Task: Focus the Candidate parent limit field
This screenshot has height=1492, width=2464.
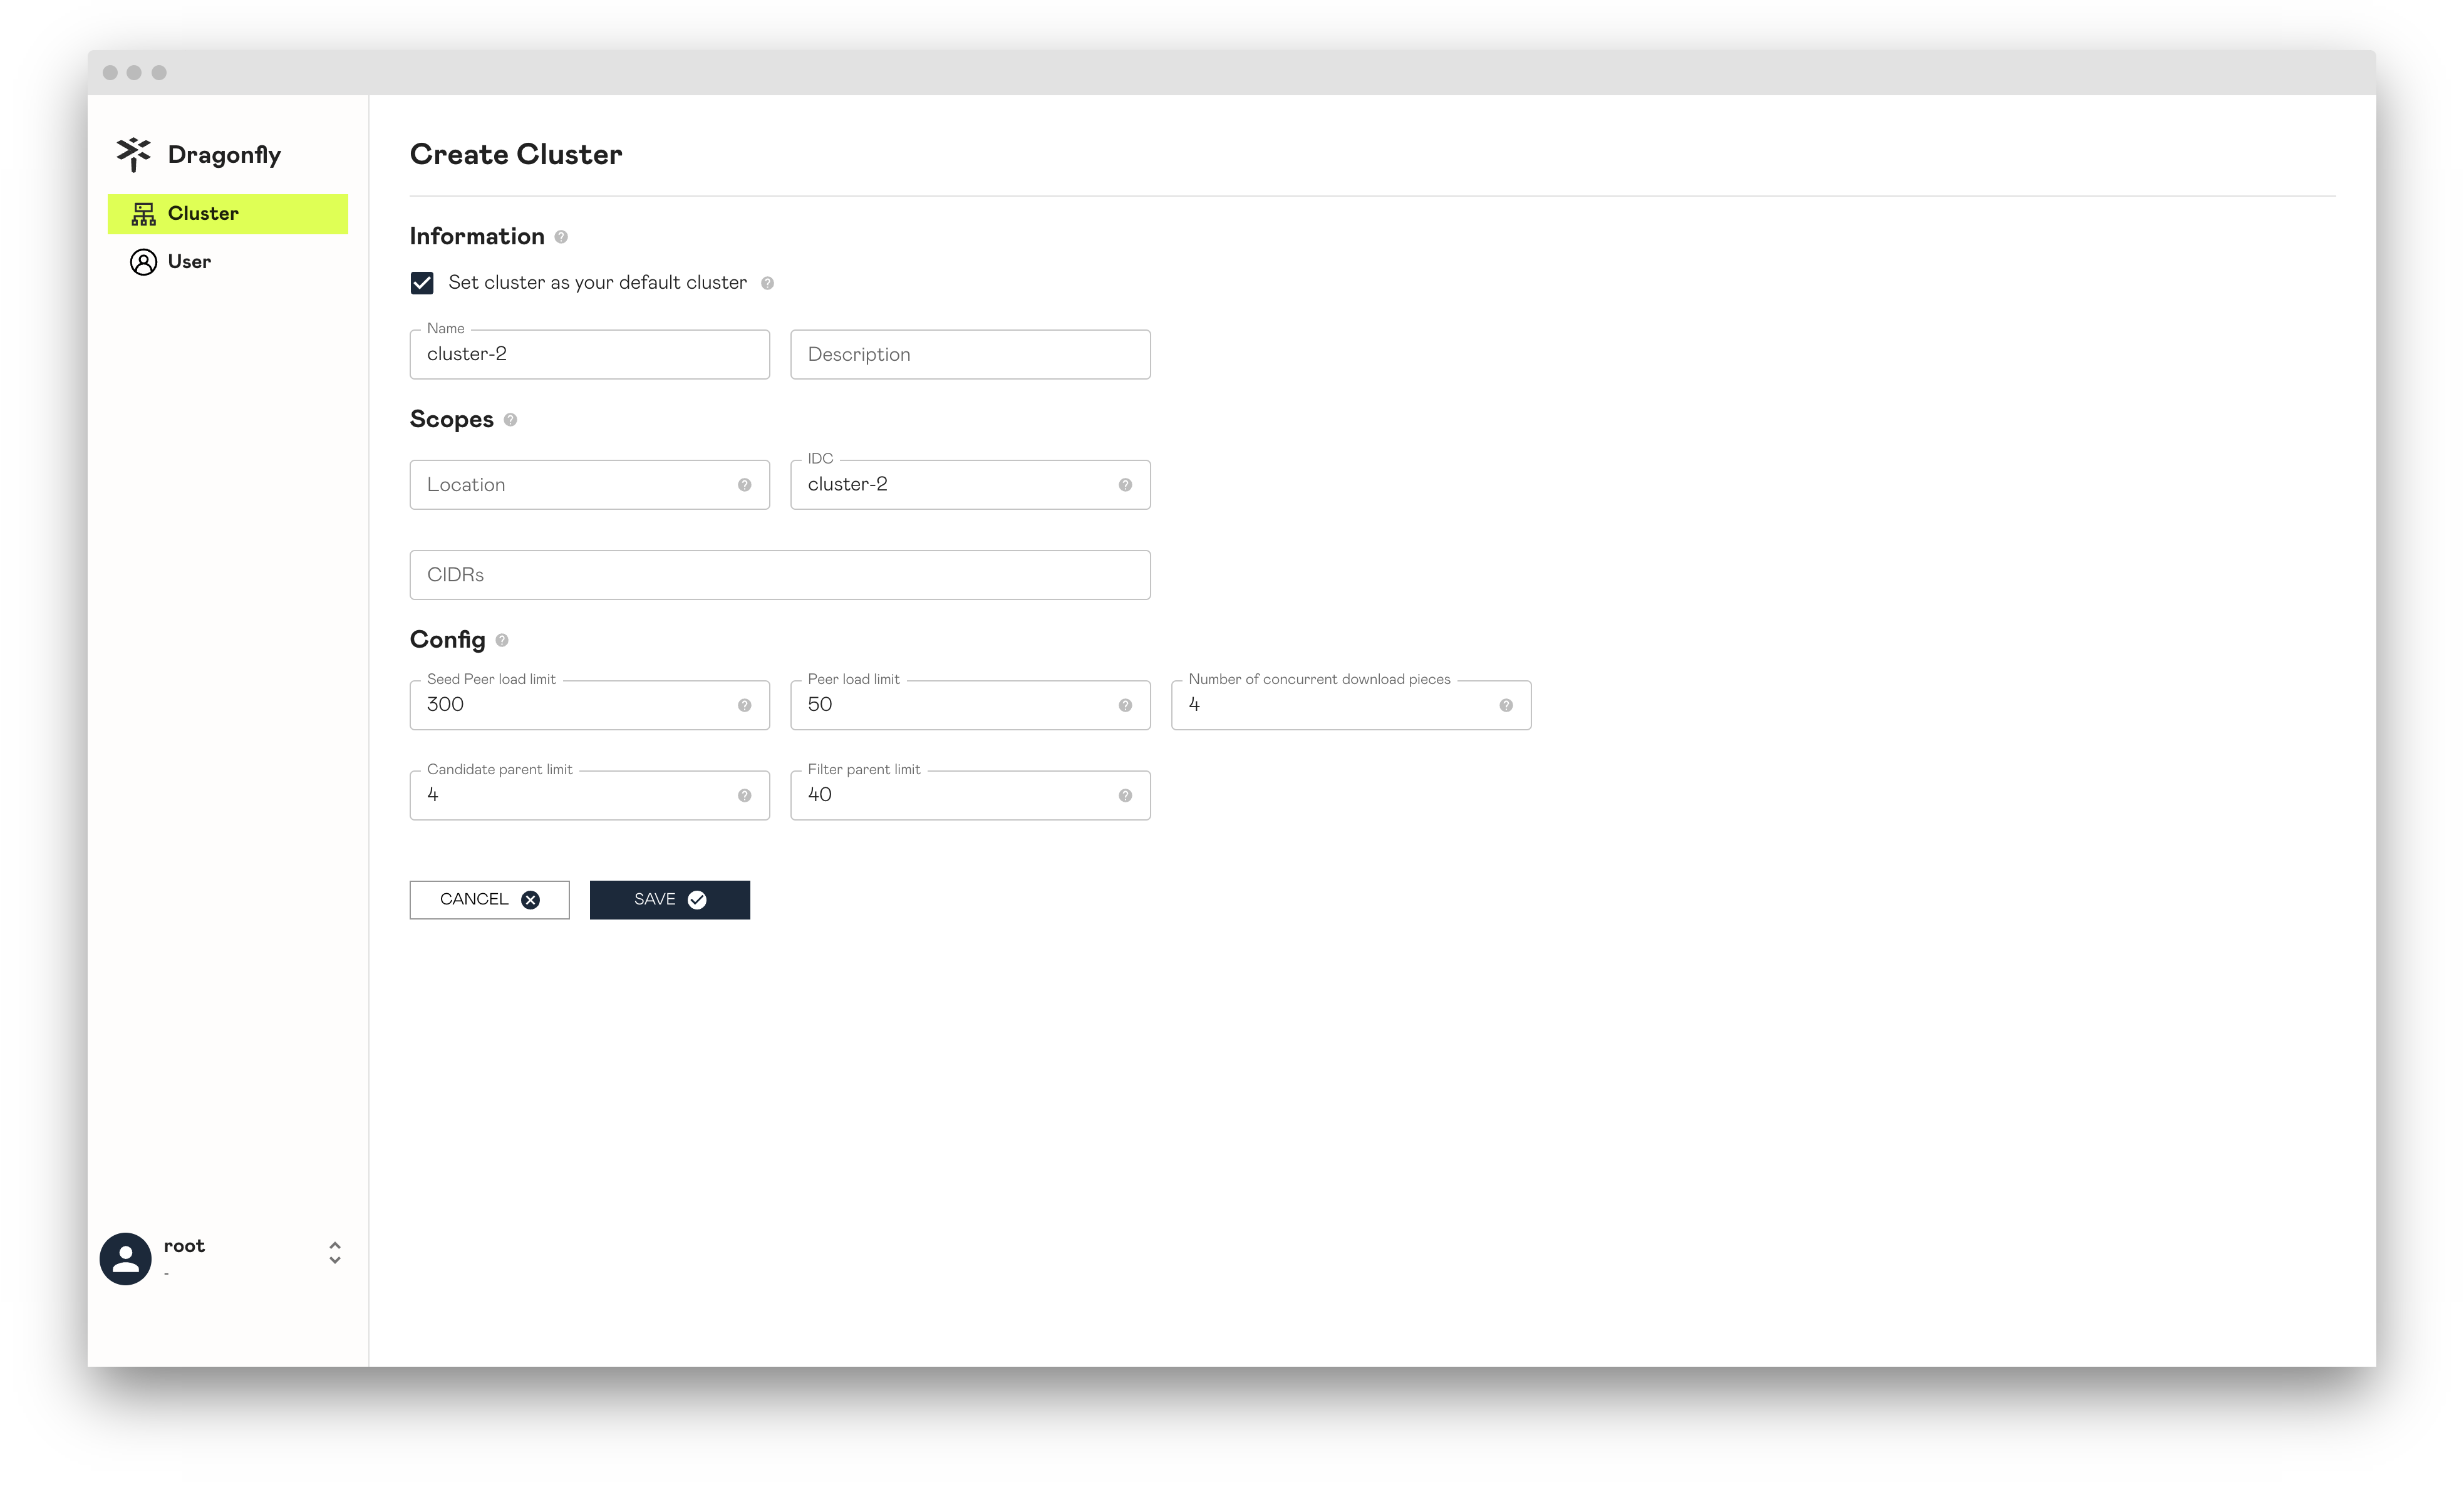Action: coord(590,796)
